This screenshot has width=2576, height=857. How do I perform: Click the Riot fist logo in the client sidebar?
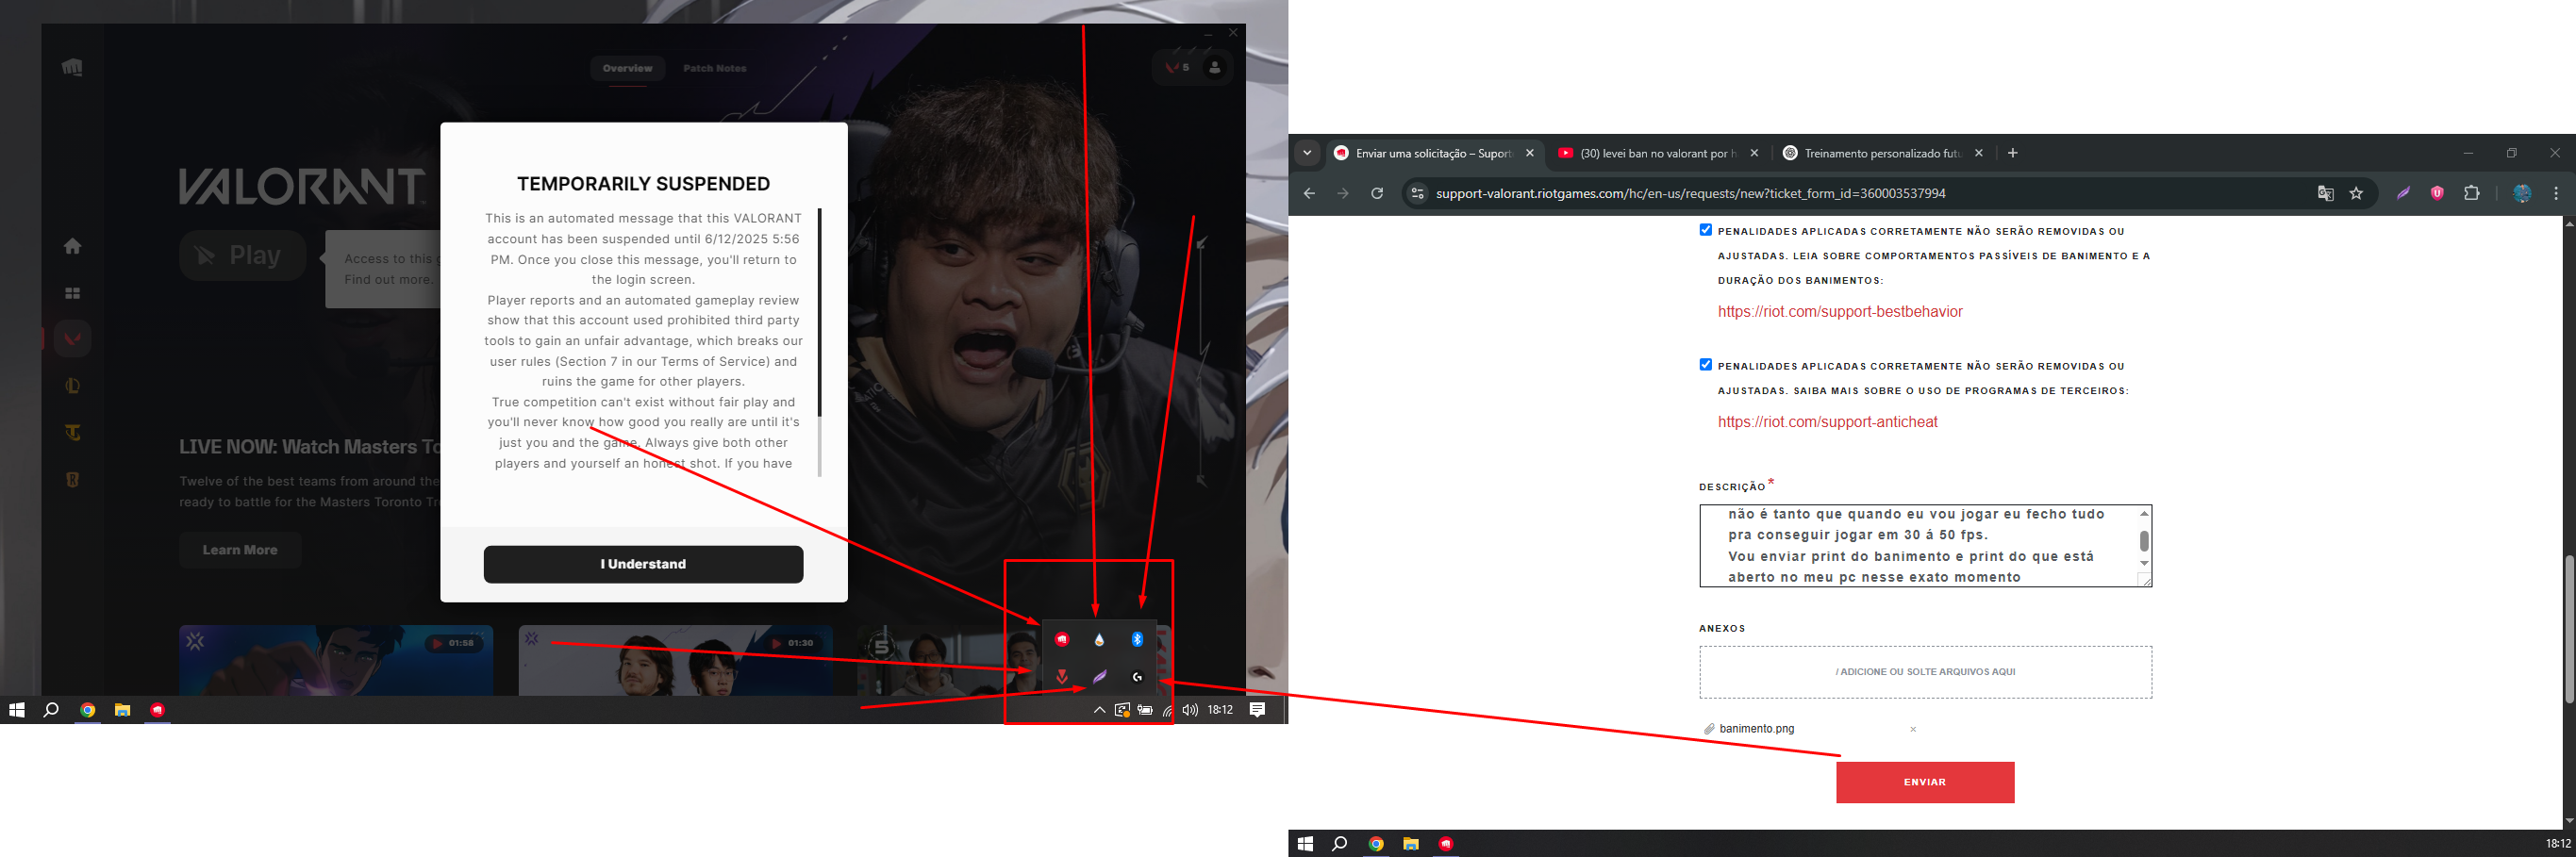click(72, 68)
